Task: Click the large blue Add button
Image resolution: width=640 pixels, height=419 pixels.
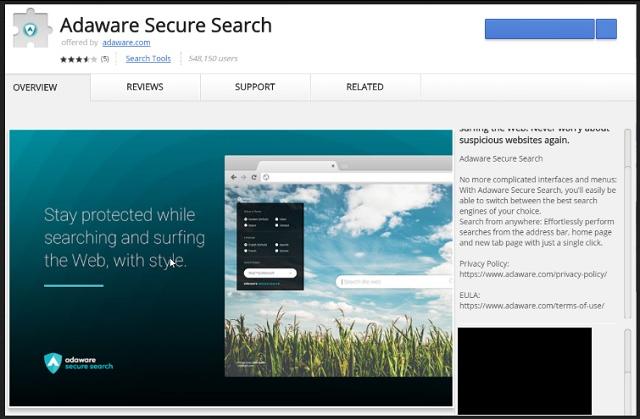Action: click(540, 29)
